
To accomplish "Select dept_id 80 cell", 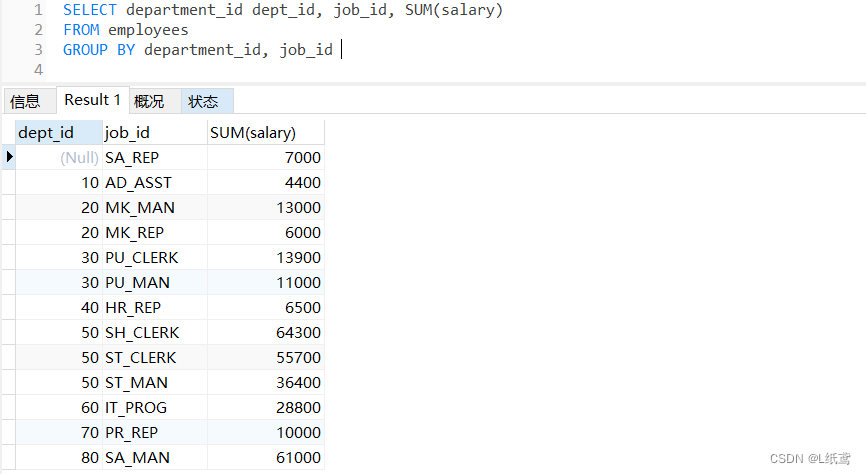I will [x=59, y=457].
